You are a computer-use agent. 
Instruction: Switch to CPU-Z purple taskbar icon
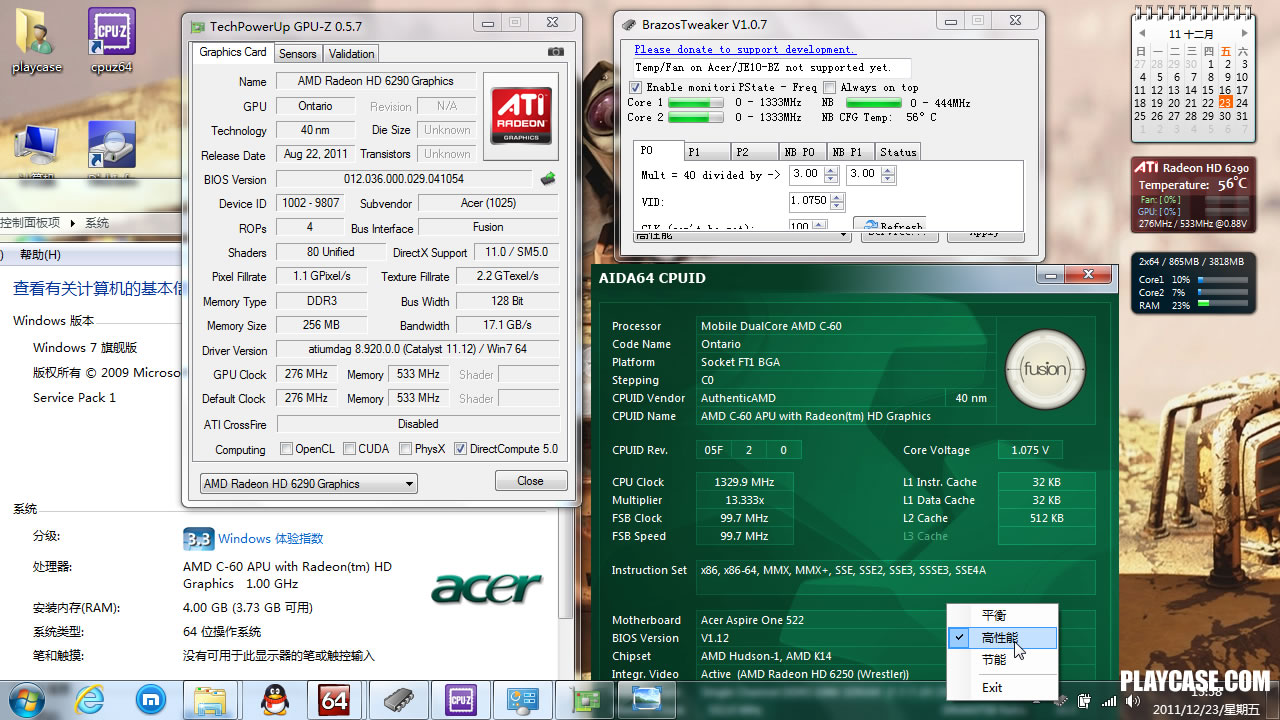(460, 699)
